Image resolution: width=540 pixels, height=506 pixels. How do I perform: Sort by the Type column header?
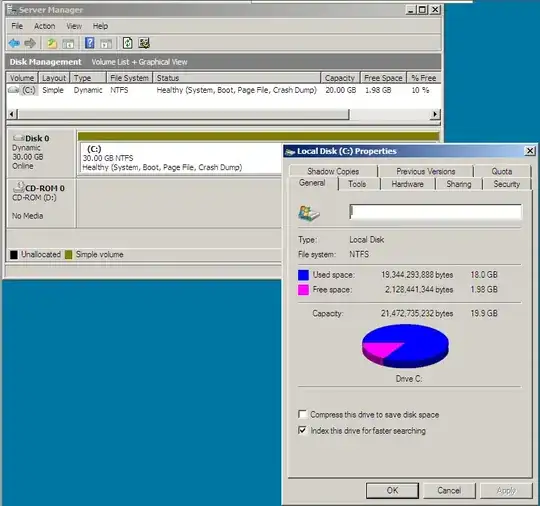pyautogui.click(x=88, y=78)
